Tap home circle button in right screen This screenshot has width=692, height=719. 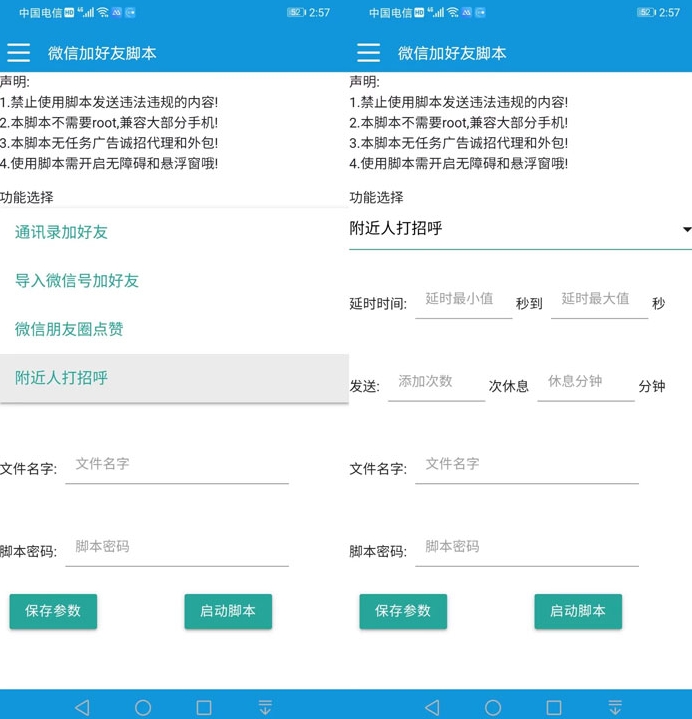(493, 708)
